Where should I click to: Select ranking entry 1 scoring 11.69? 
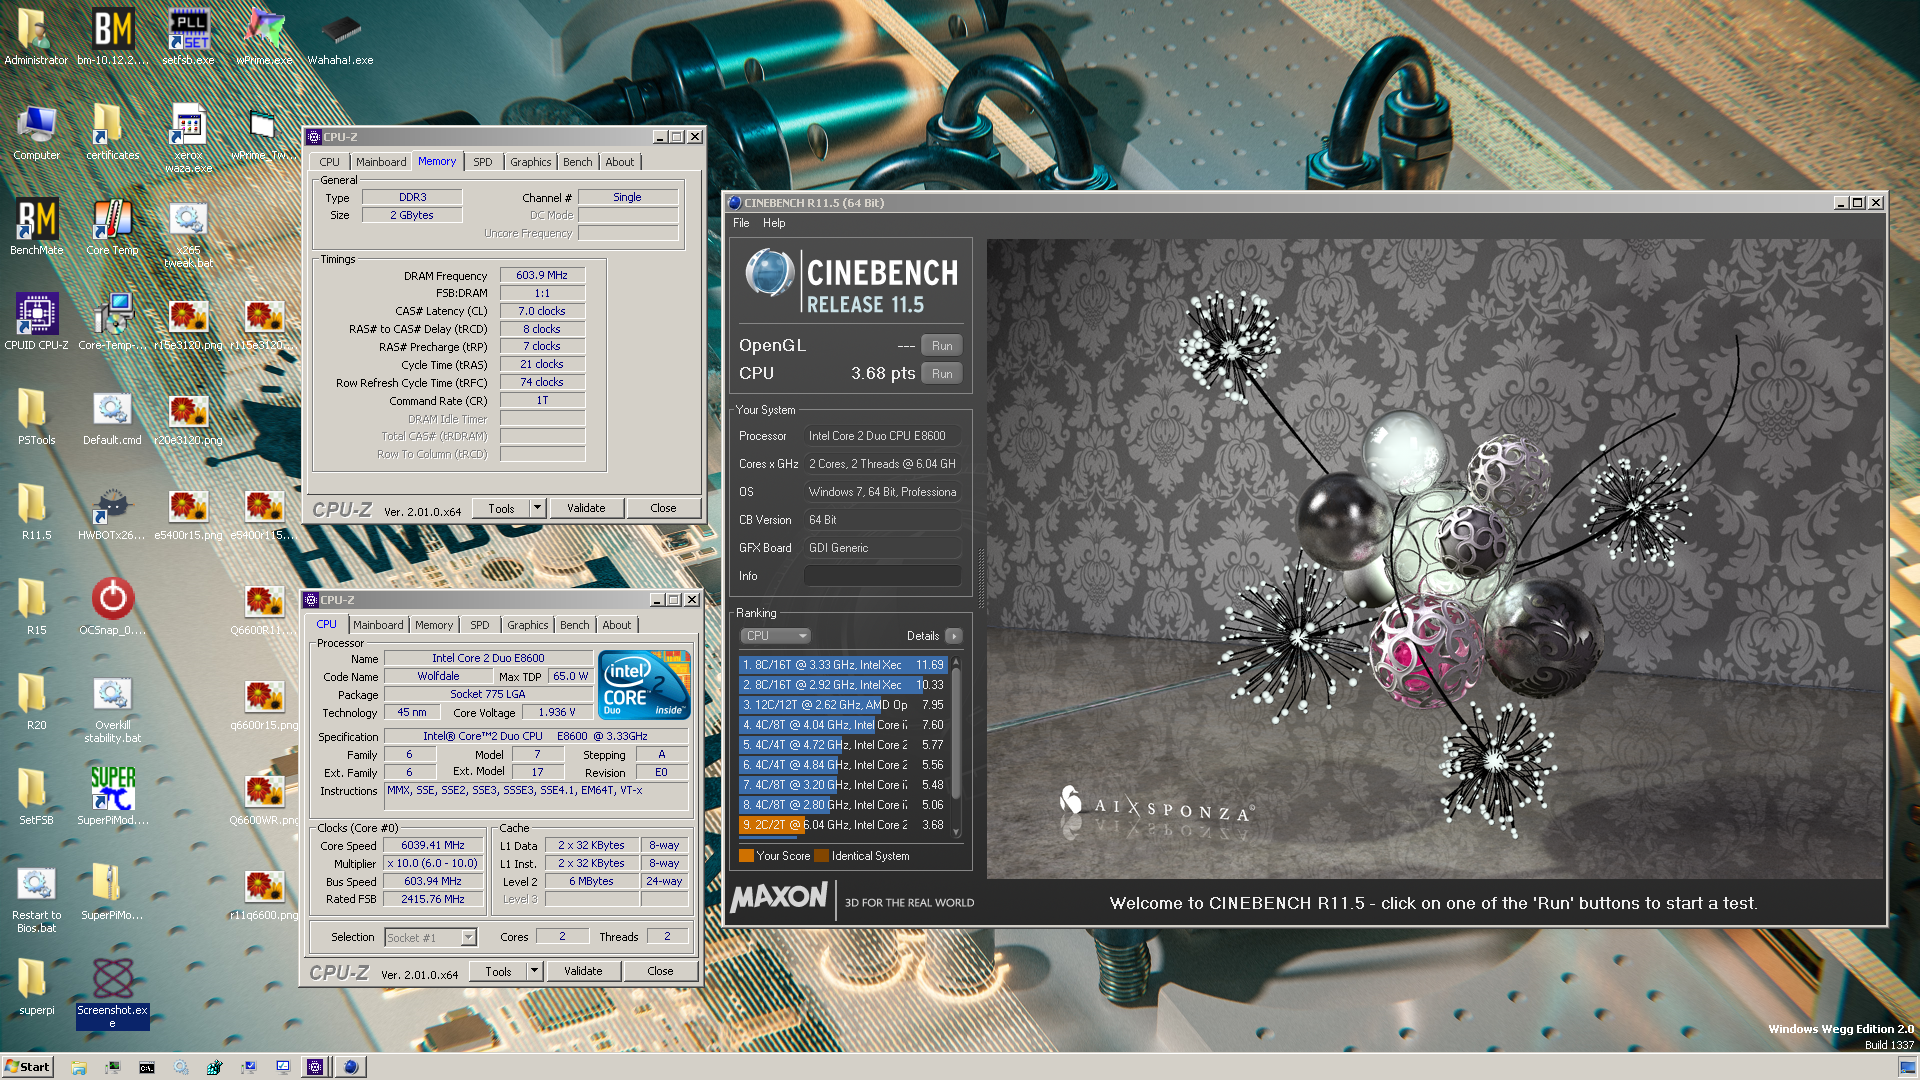[843, 665]
